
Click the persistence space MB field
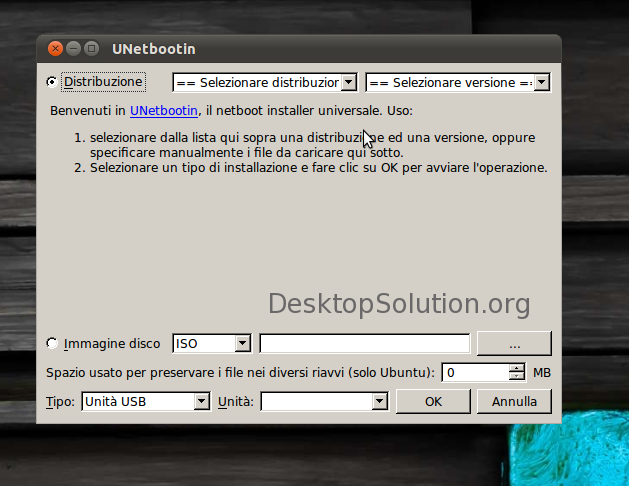tap(475, 373)
